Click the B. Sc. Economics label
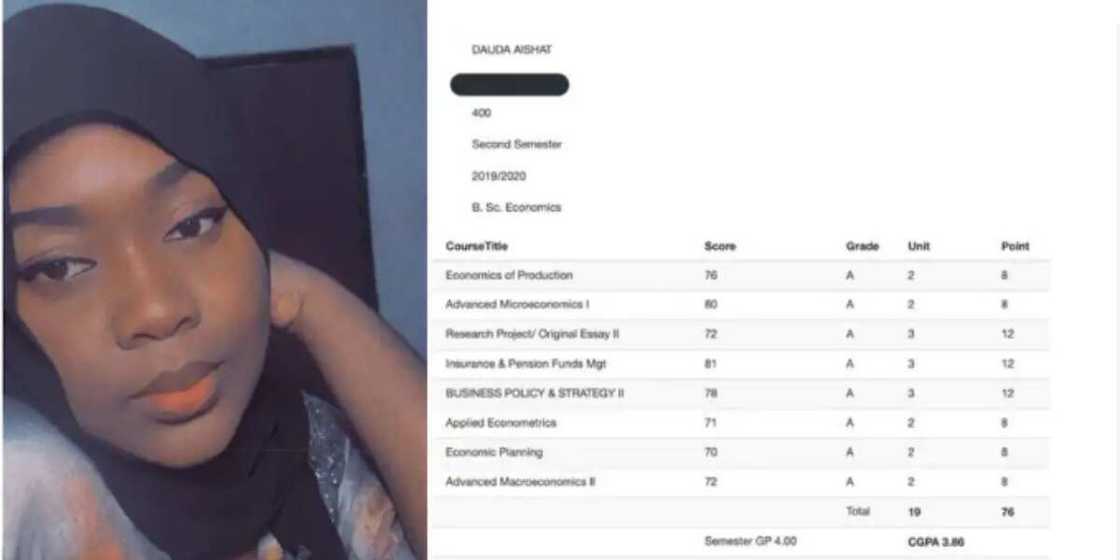 [x=516, y=208]
